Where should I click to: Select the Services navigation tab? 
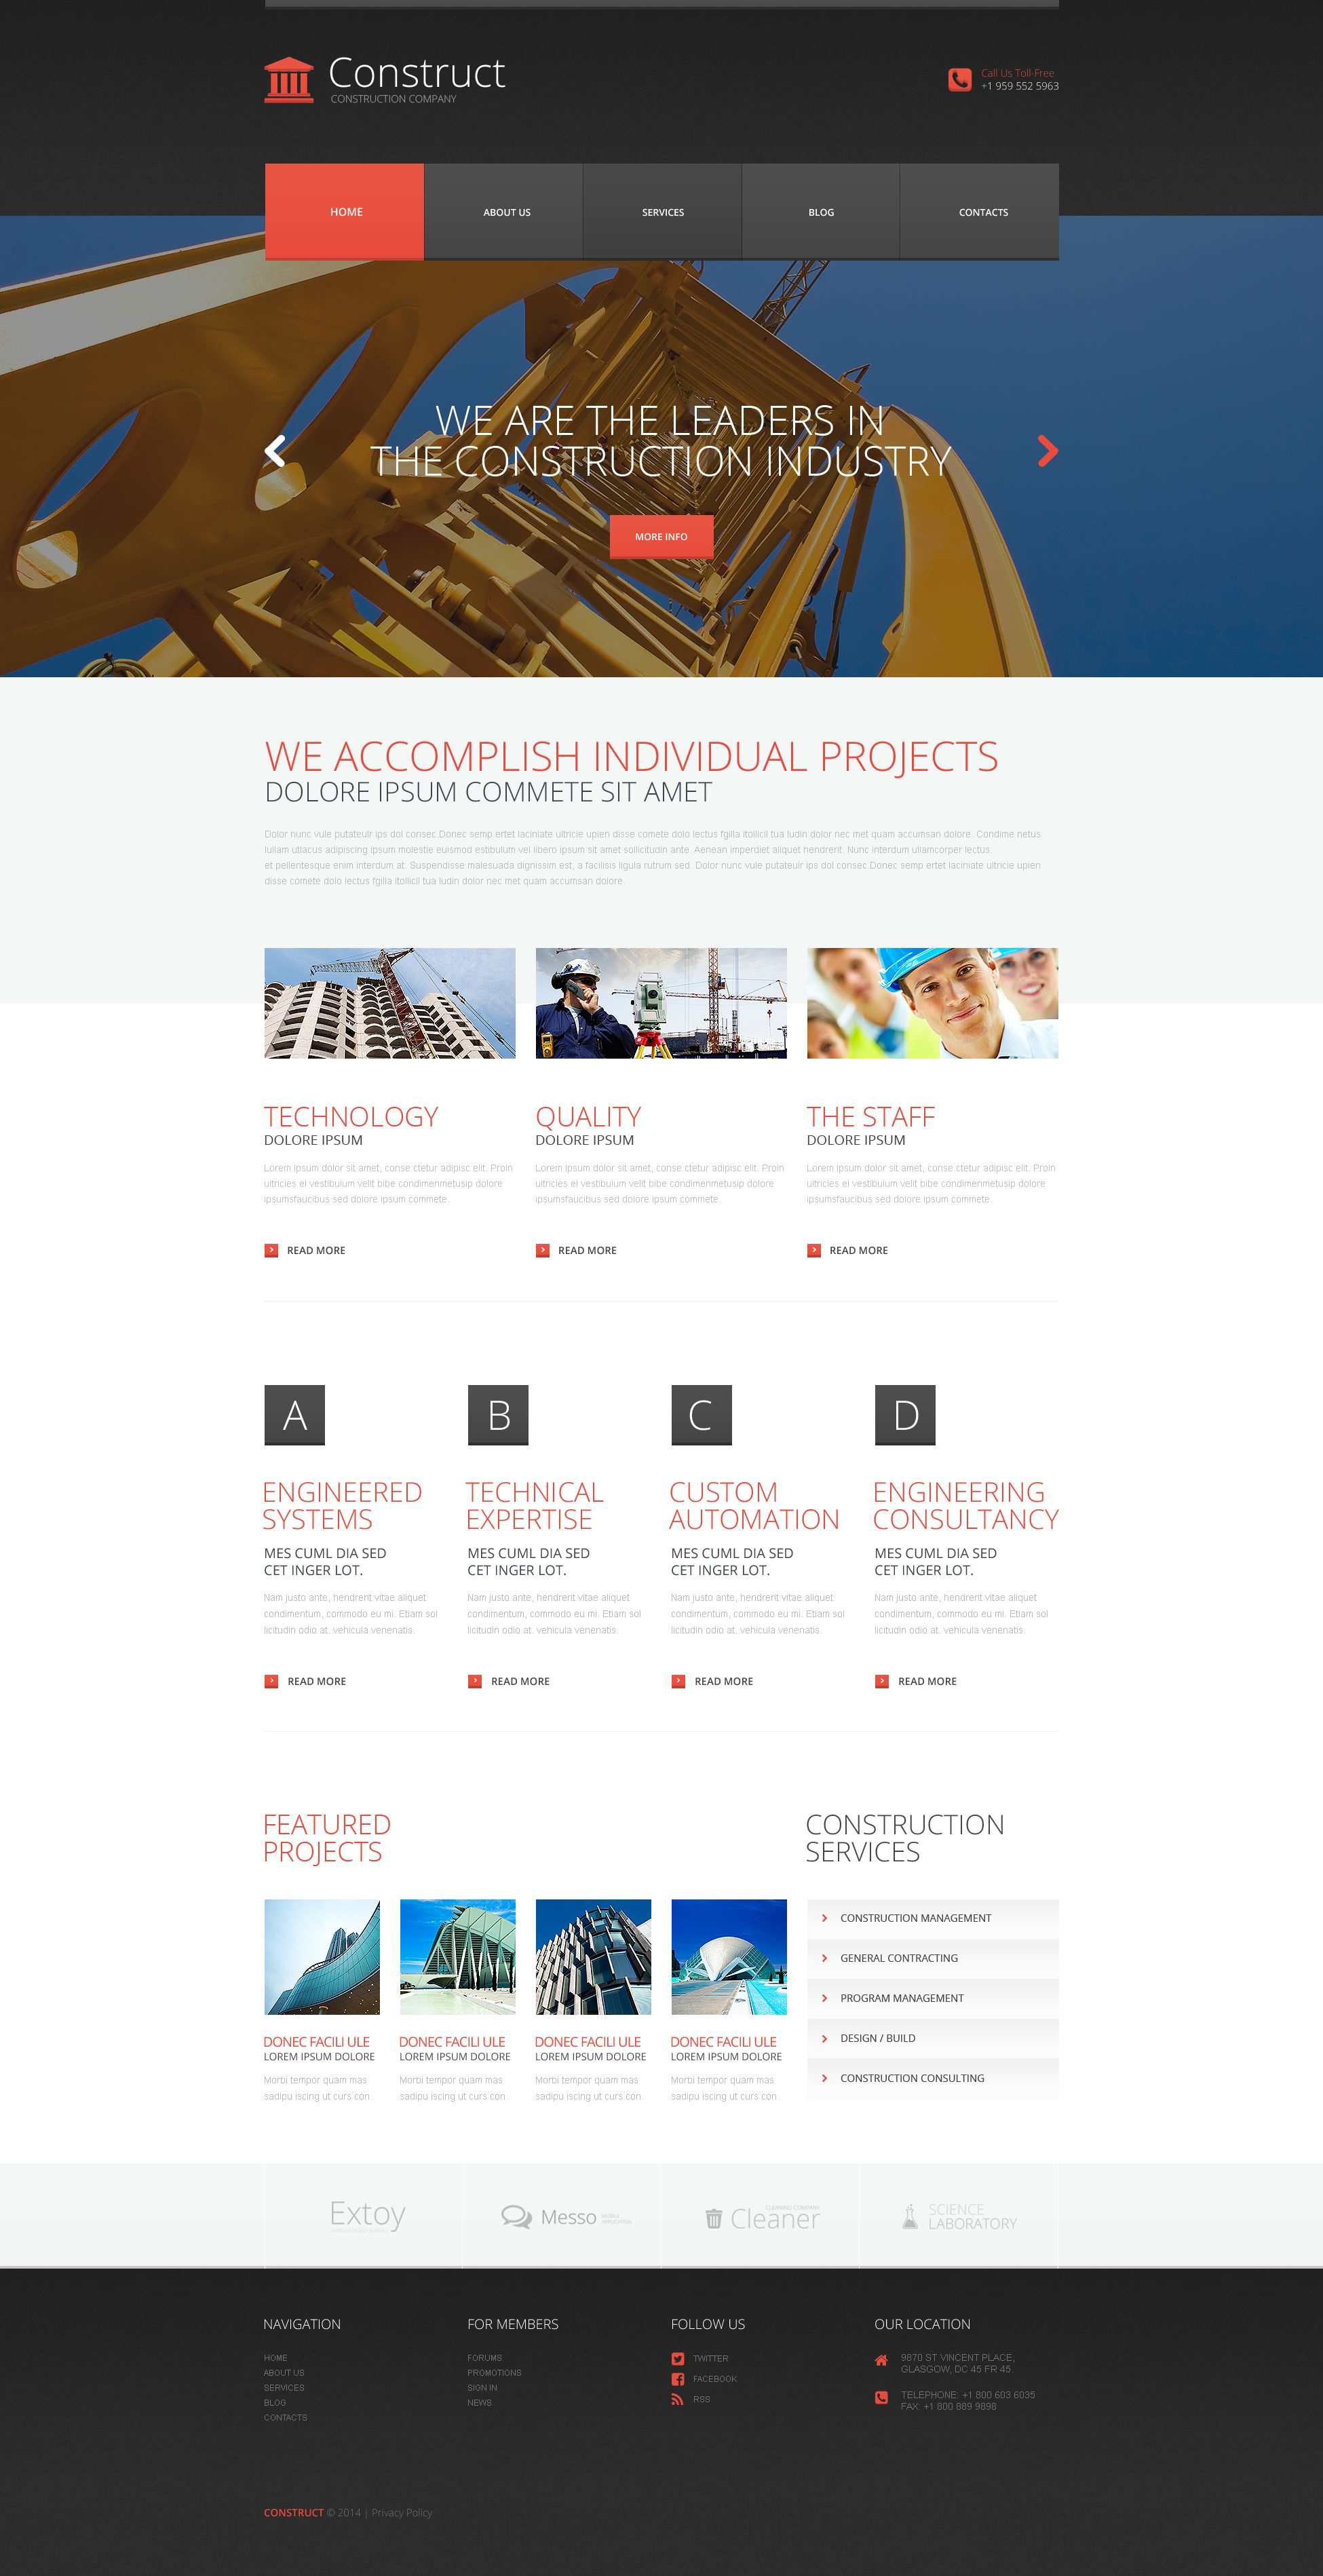point(663,211)
